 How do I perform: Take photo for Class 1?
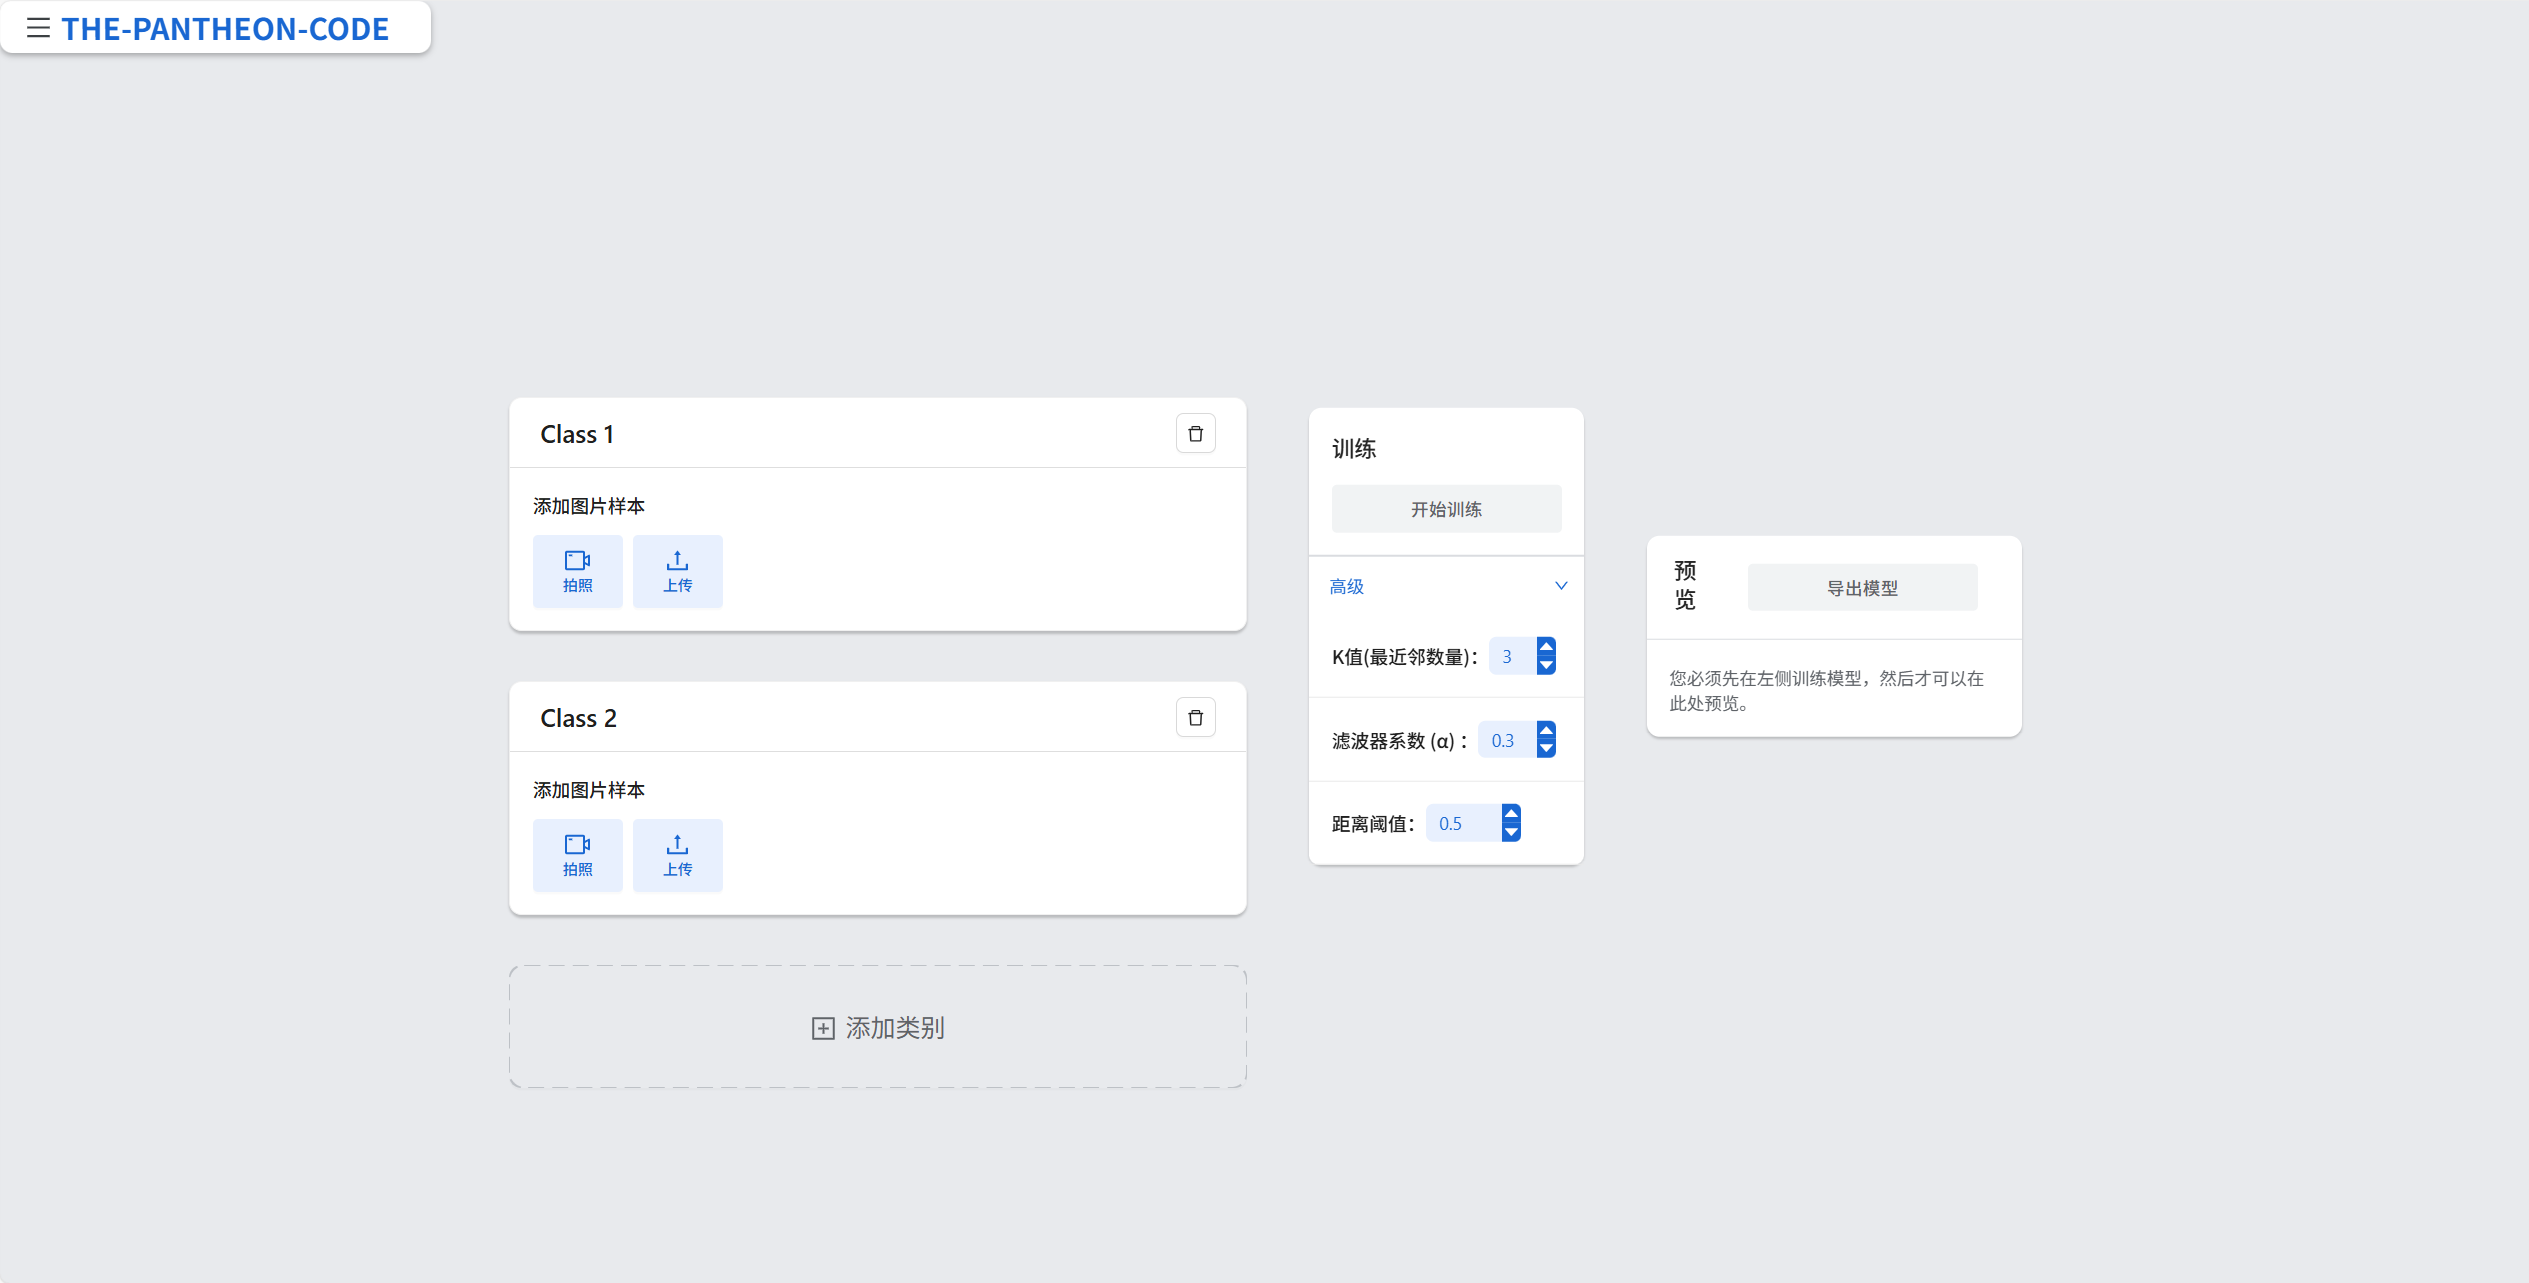[x=577, y=571]
